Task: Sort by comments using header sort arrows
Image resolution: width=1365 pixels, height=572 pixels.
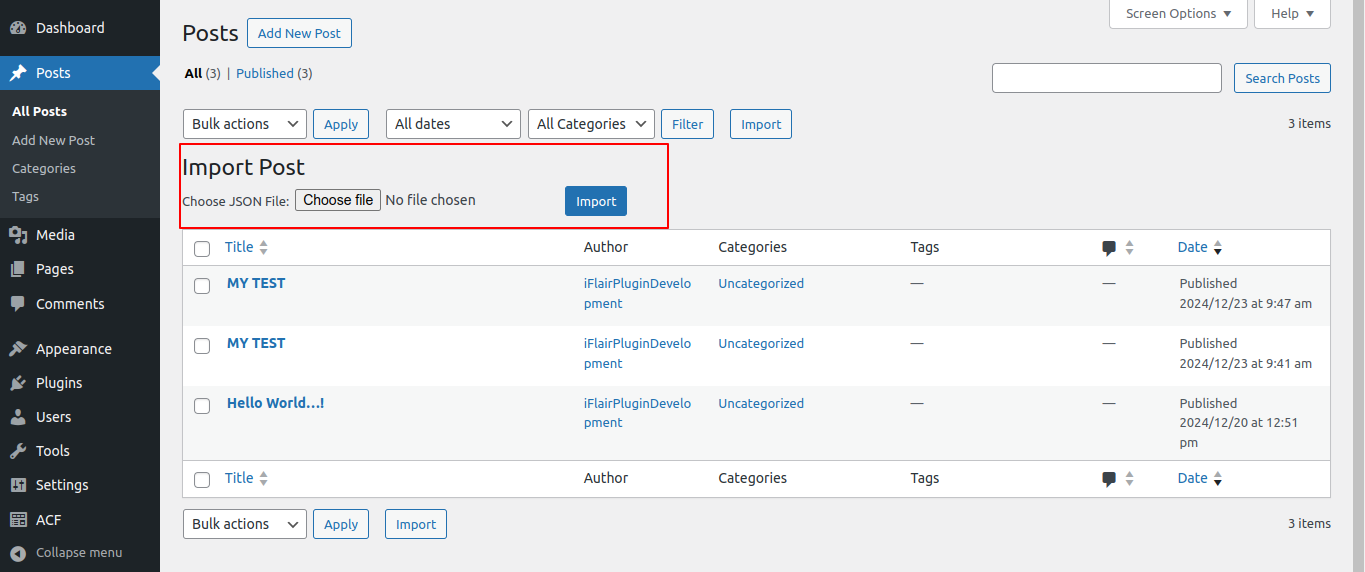Action: [1129, 248]
